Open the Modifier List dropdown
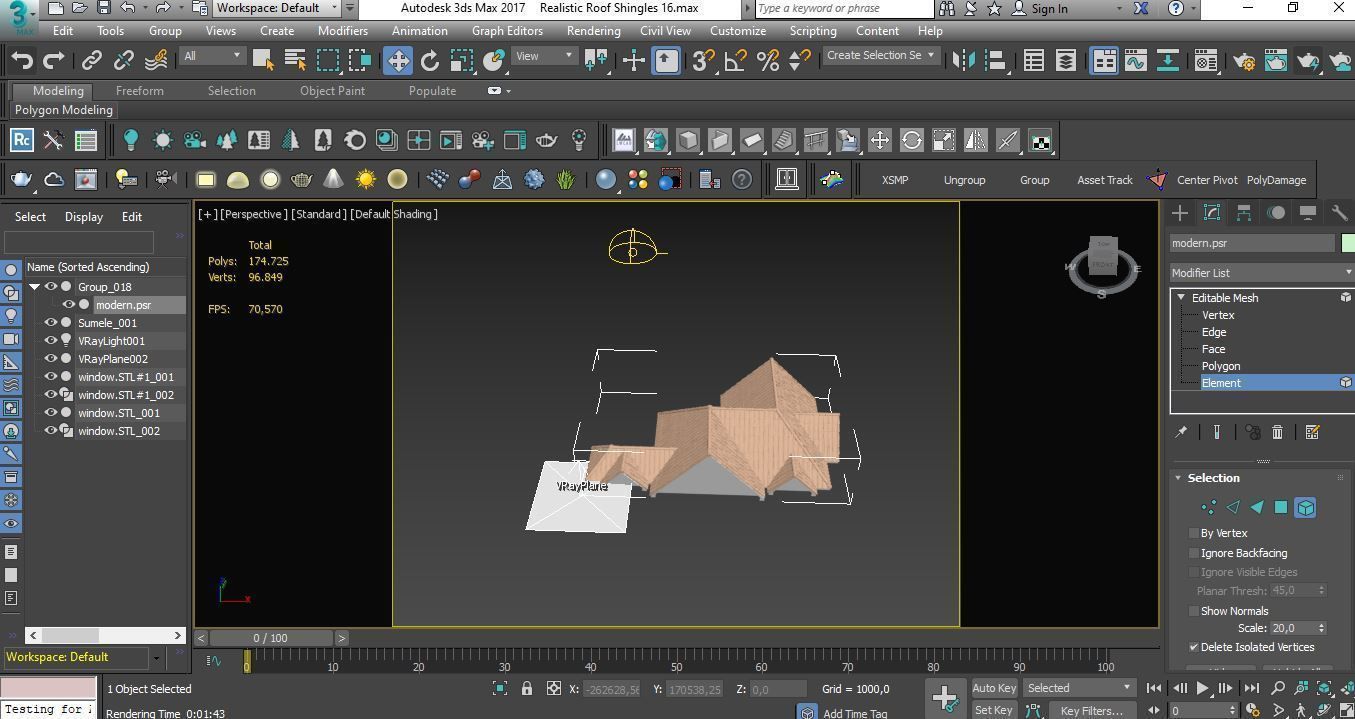Screen dimensions: 1355x719 tap(1262, 273)
